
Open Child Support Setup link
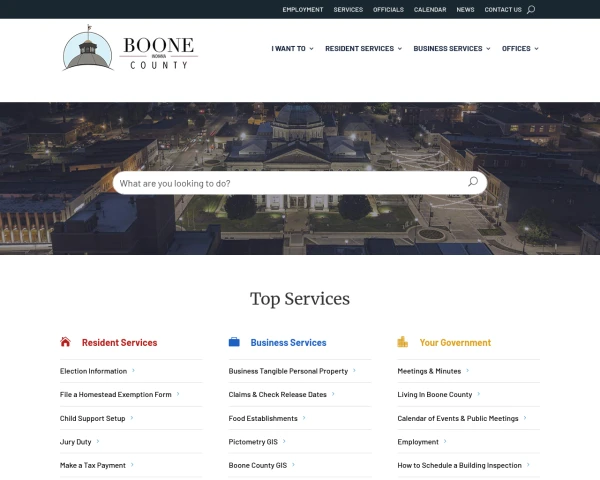93,418
